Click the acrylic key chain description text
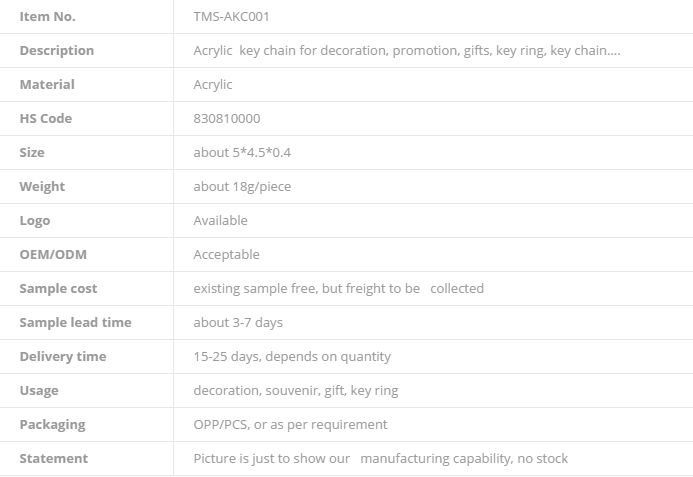693x477 pixels. coord(407,51)
